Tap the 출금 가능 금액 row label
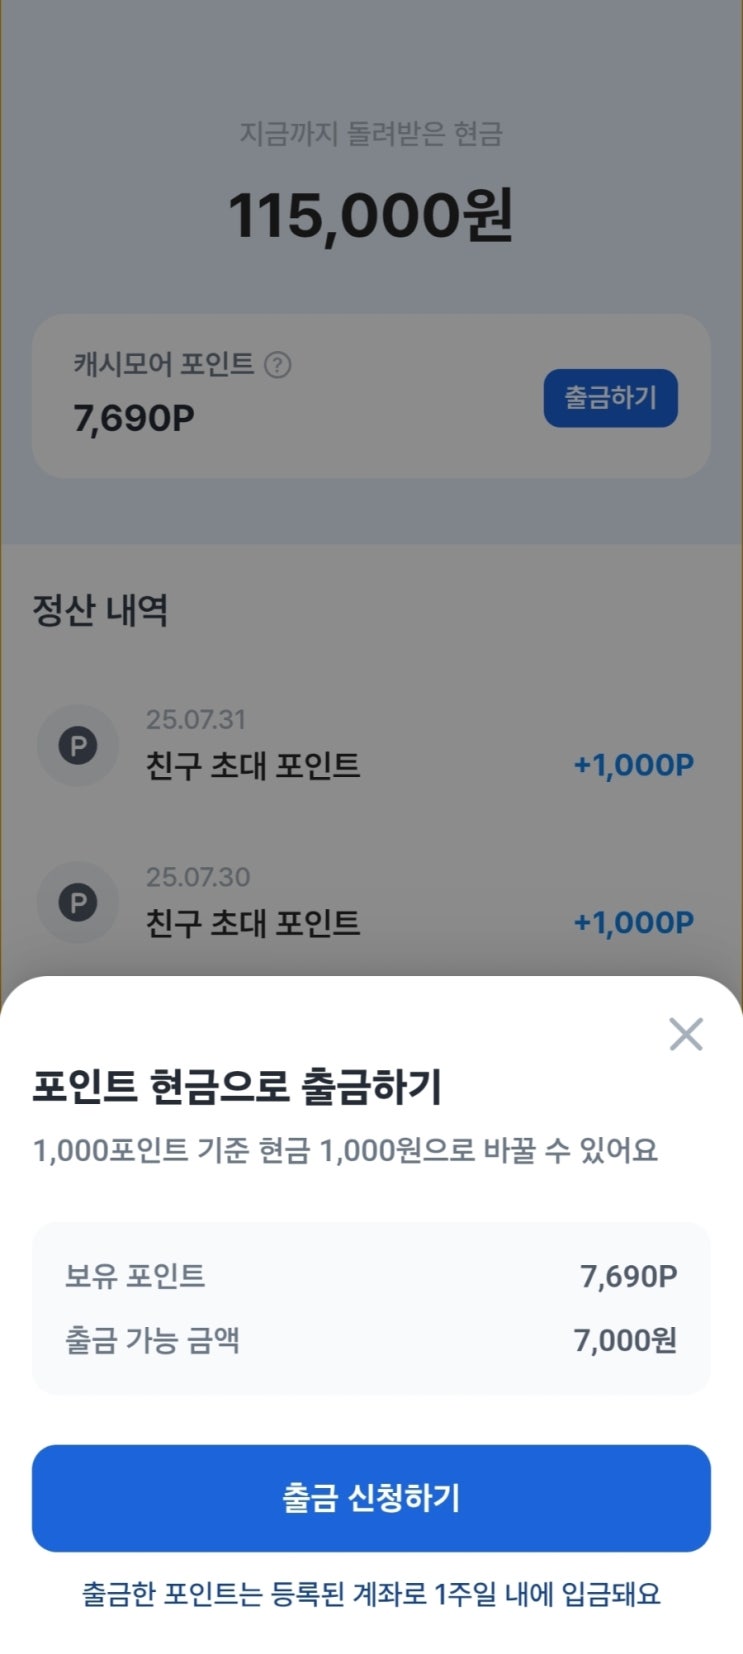743x1654 pixels. pyautogui.click(x=152, y=1340)
